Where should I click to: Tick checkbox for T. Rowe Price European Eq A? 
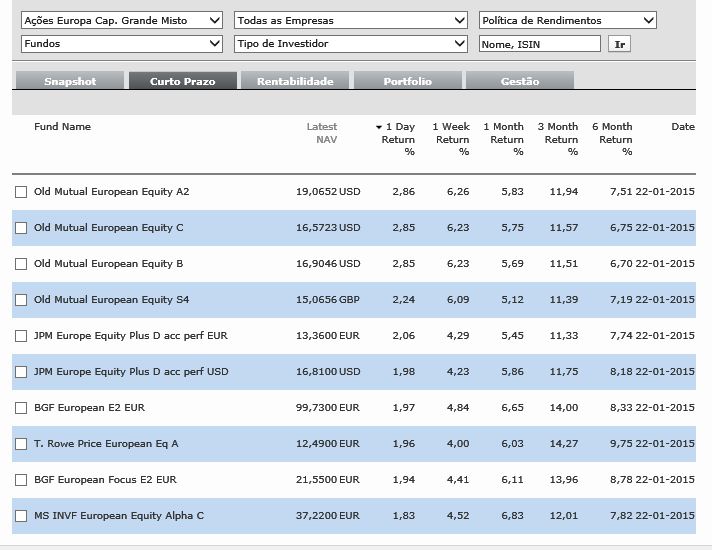point(21,444)
